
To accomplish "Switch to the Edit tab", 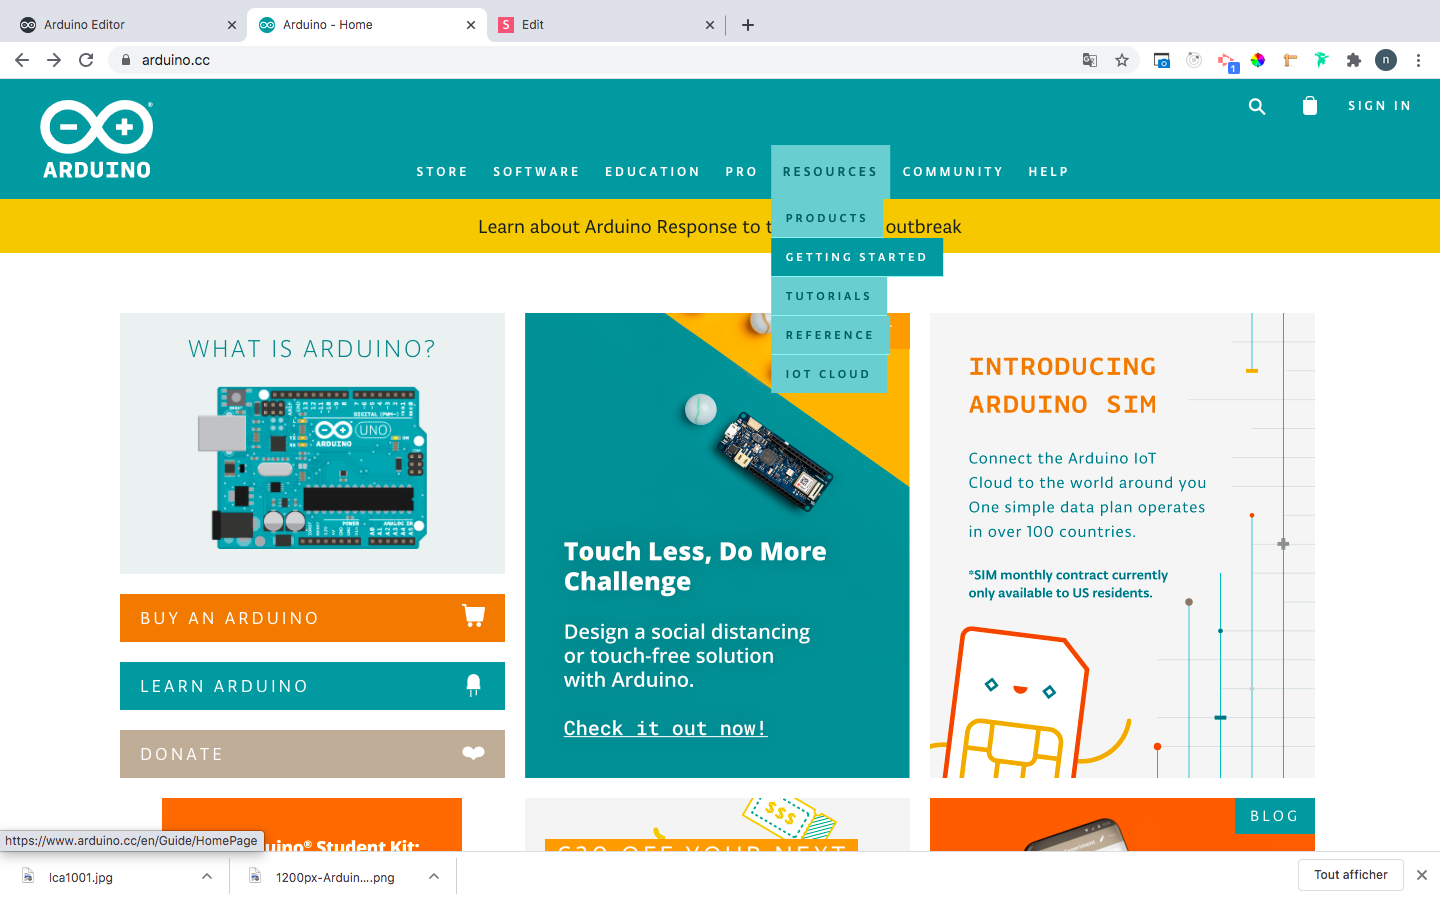I will [x=605, y=25].
